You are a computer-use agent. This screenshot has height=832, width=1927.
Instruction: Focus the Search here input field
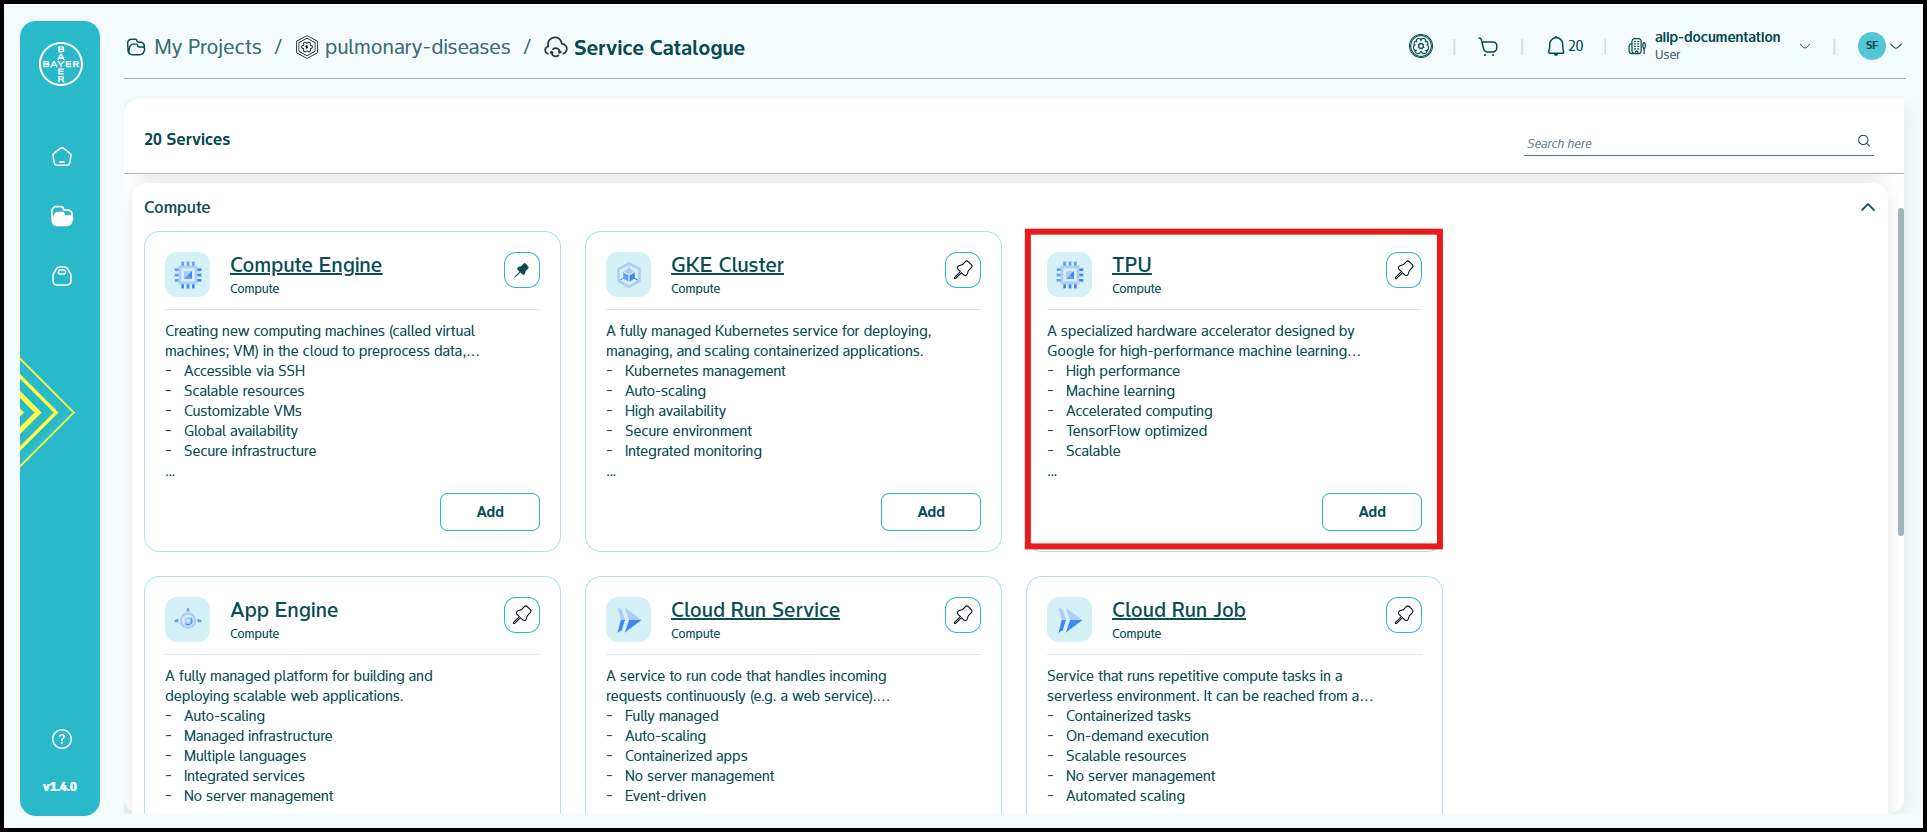click(1688, 143)
